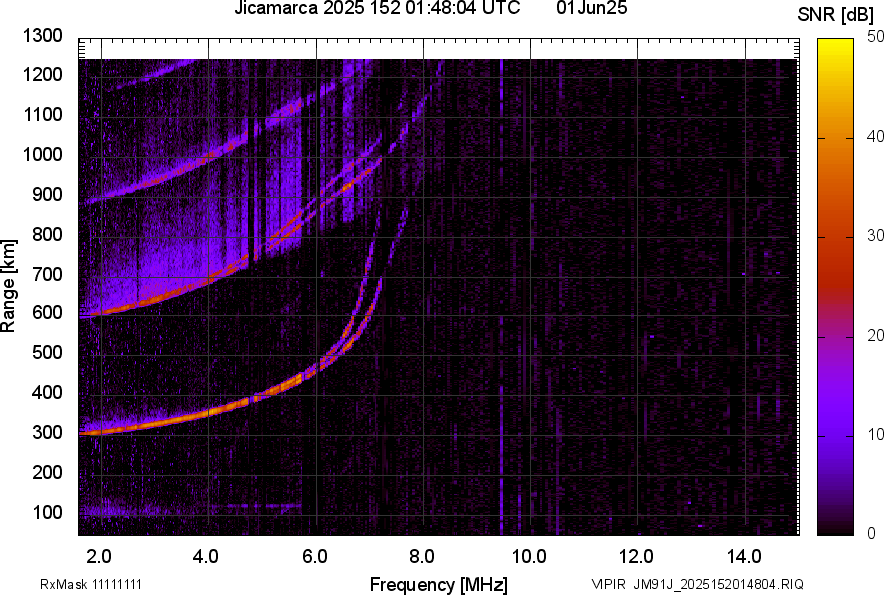This screenshot has height=595, width=884.
Task: Click the colorbar tick label '20'
Action: (x=876, y=335)
